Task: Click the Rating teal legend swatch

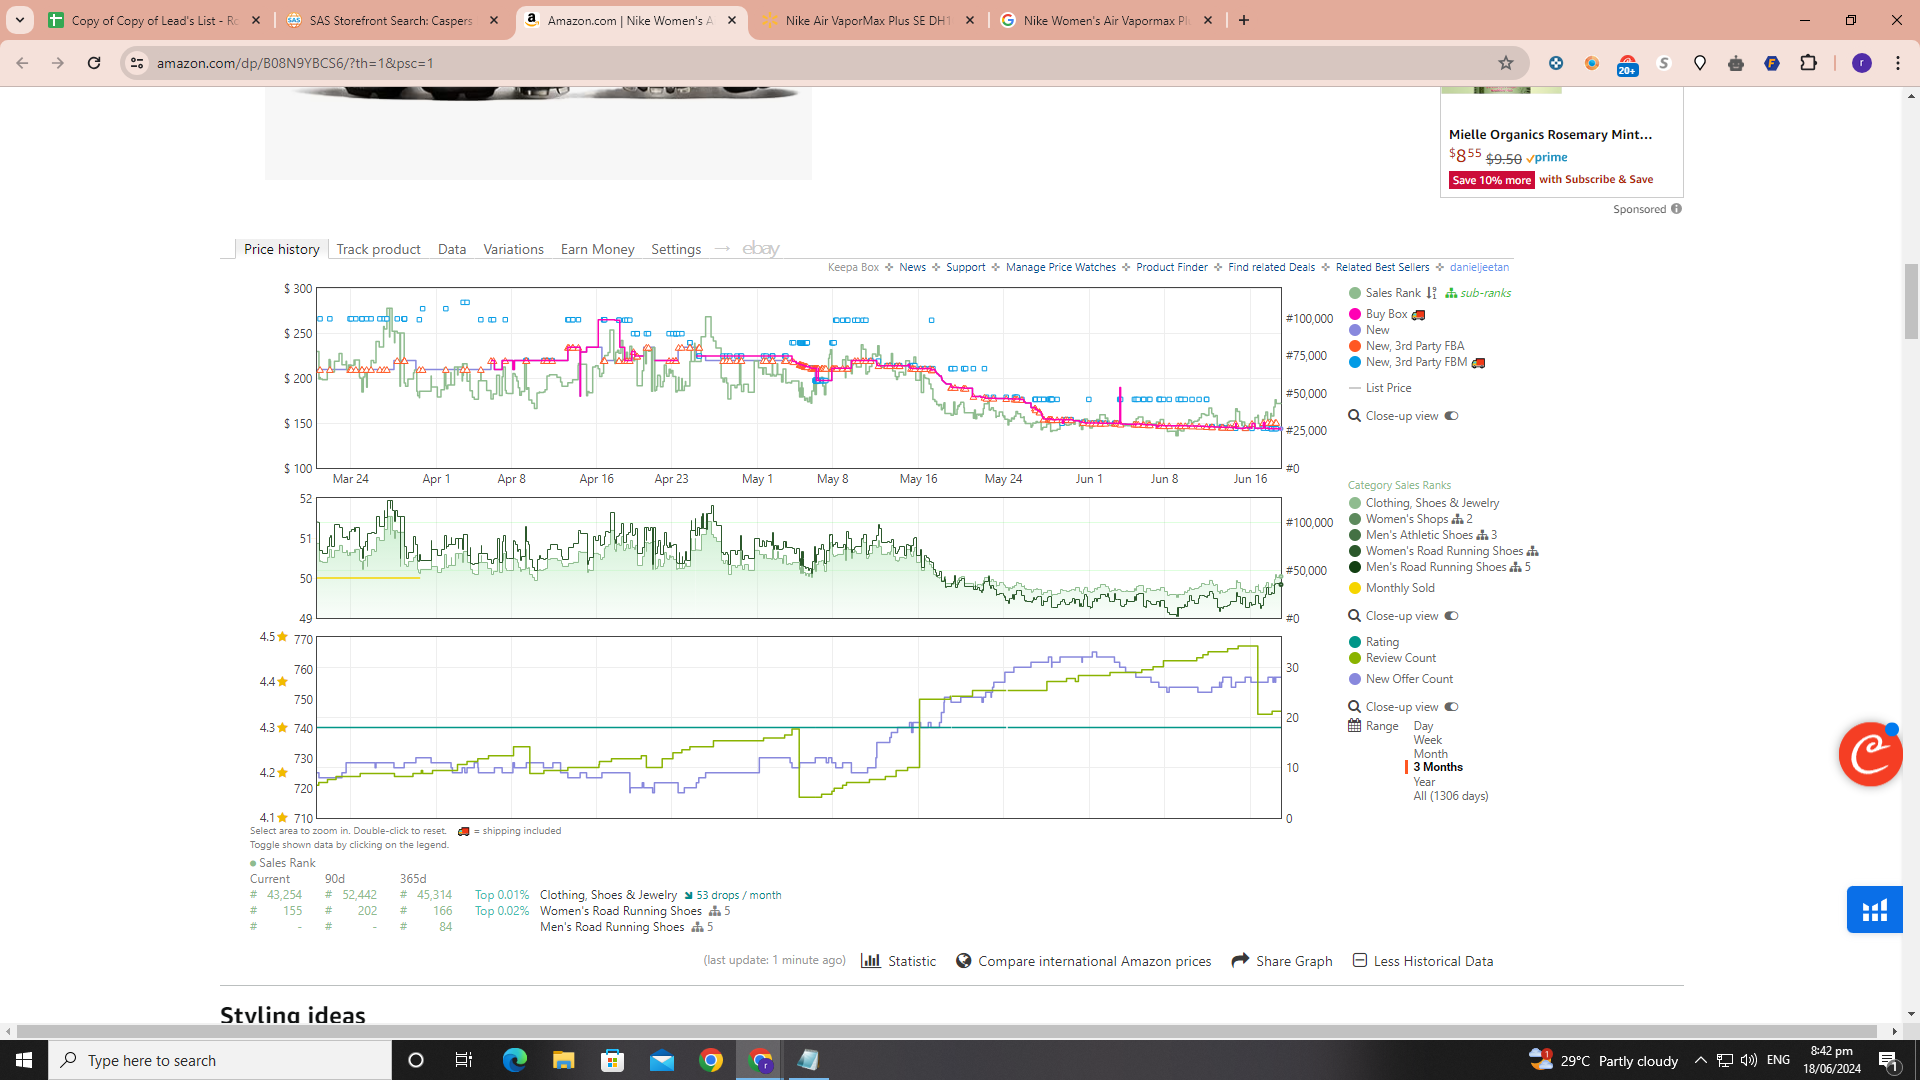Action: click(1355, 642)
